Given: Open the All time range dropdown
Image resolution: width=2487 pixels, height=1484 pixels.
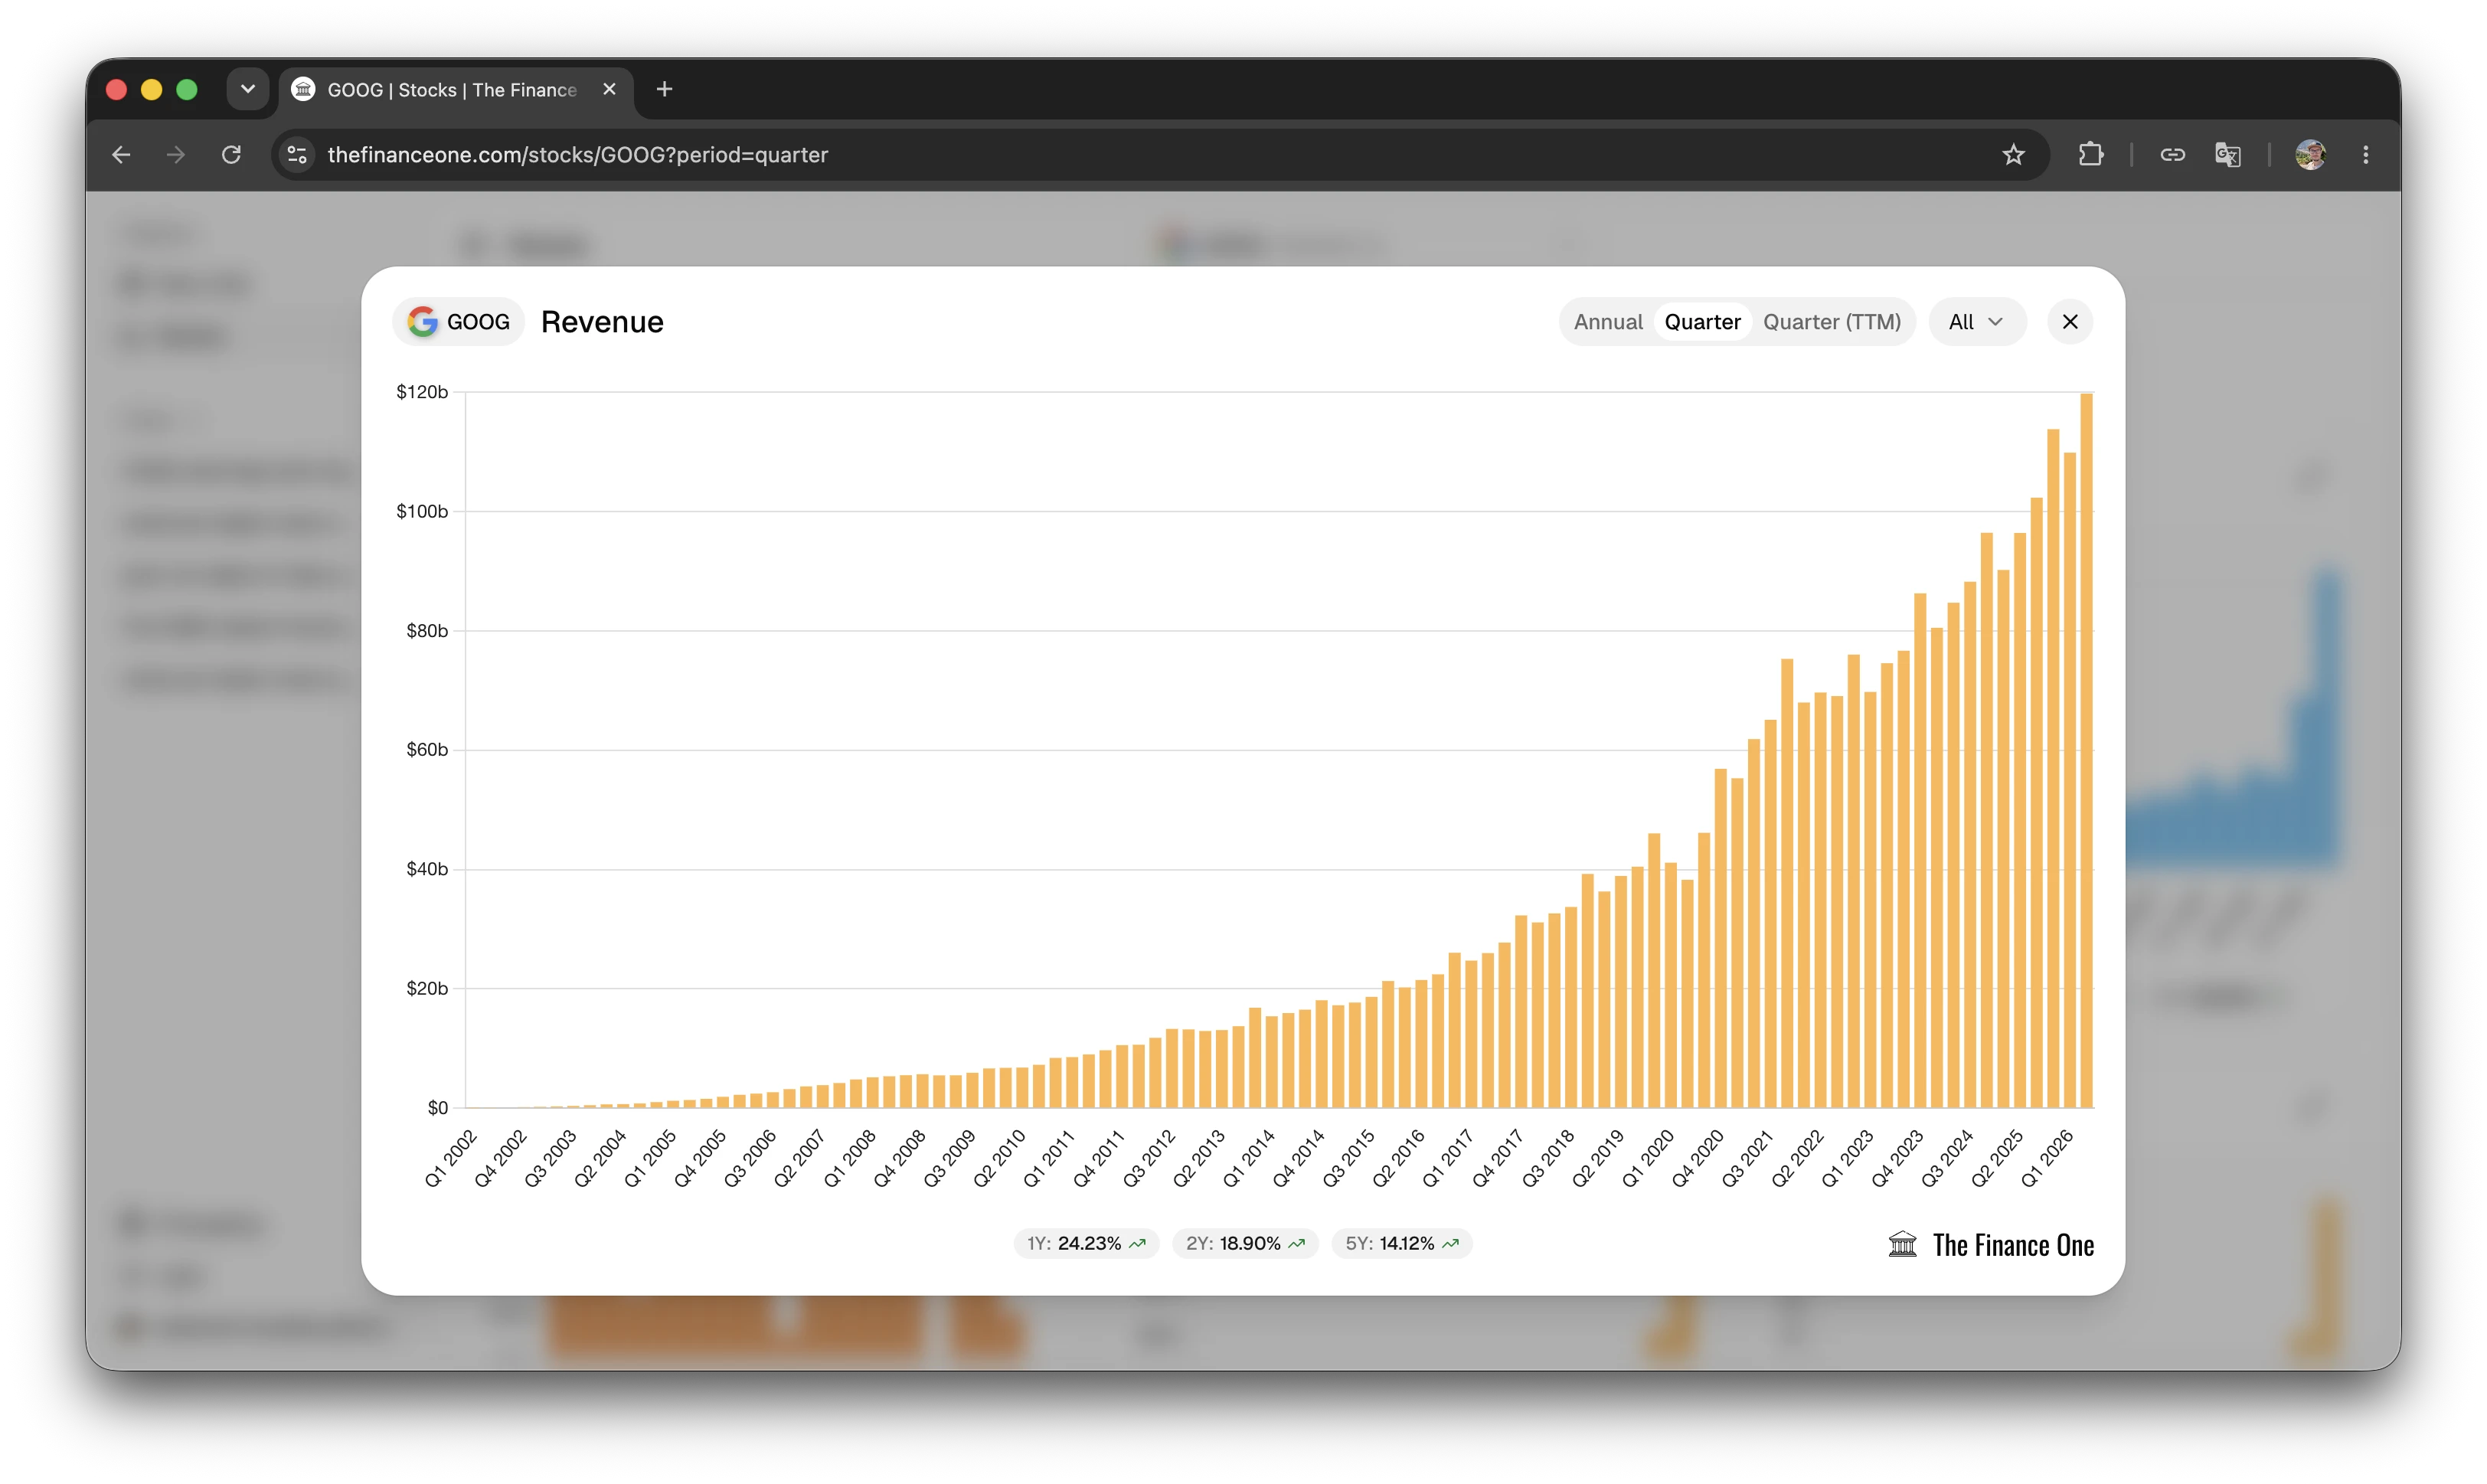Looking at the screenshot, I should [1977, 322].
